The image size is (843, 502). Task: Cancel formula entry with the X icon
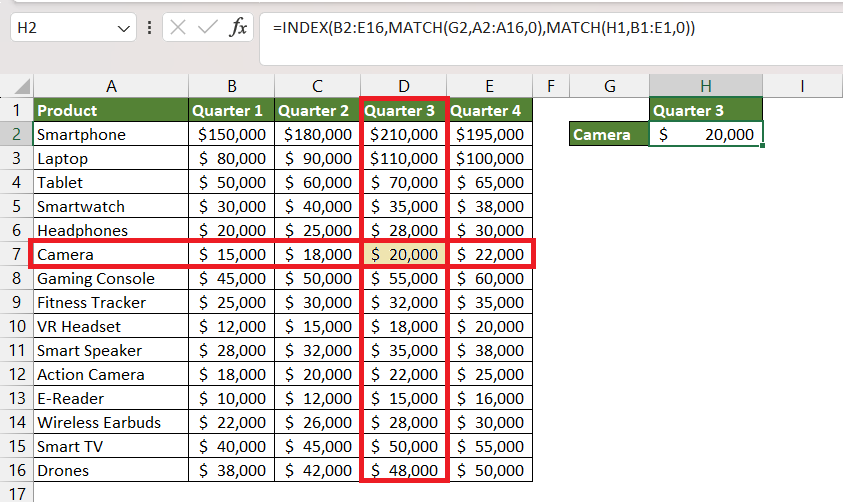click(178, 27)
